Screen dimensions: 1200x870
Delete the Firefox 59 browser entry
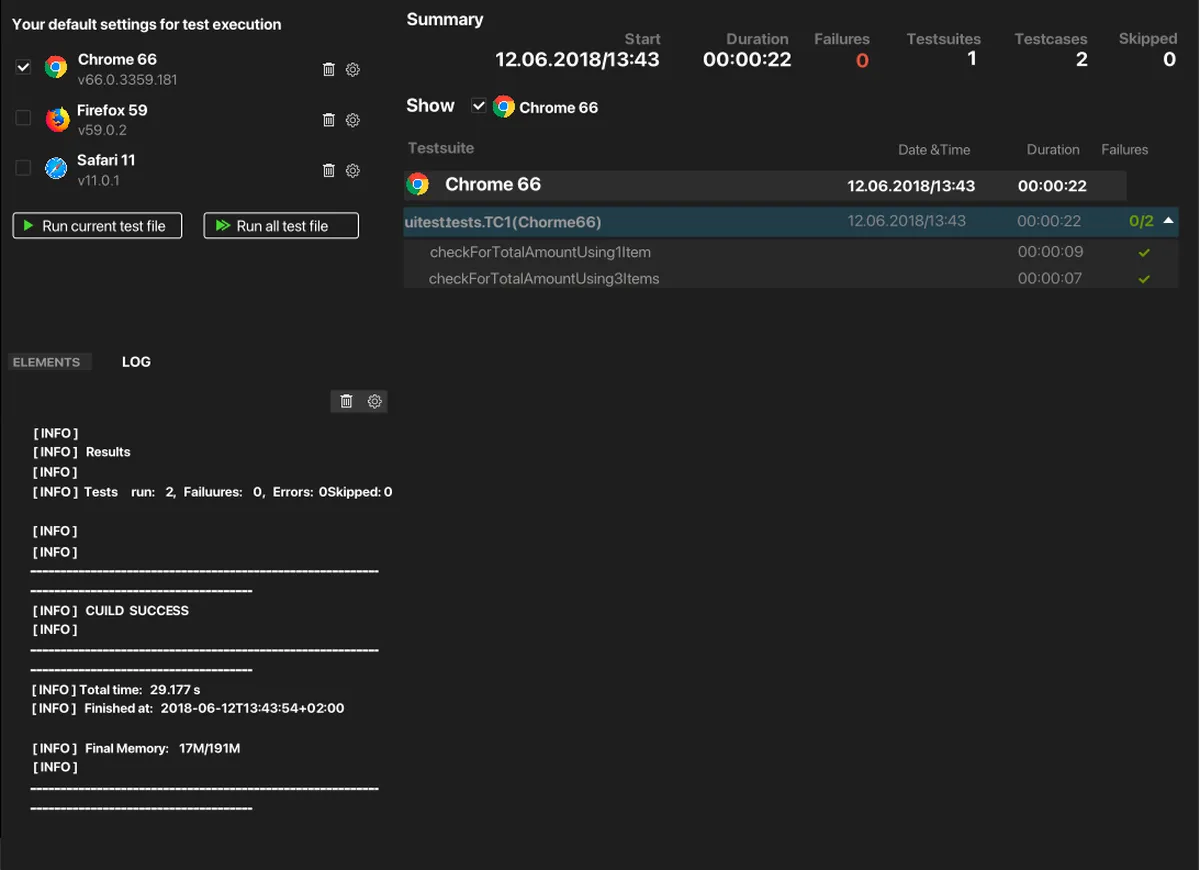tap(328, 120)
